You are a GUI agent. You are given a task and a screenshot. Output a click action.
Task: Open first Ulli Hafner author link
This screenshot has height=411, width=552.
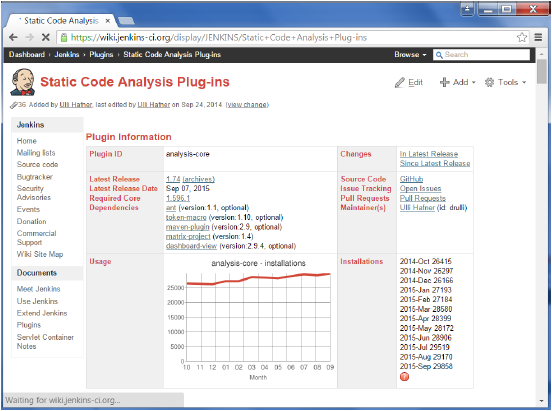[76, 105]
